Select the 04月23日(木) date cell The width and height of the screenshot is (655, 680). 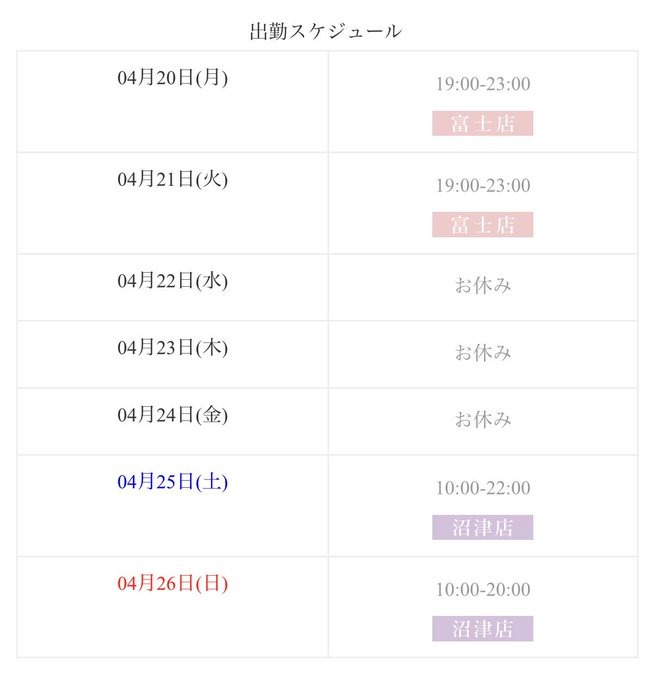pos(172,348)
